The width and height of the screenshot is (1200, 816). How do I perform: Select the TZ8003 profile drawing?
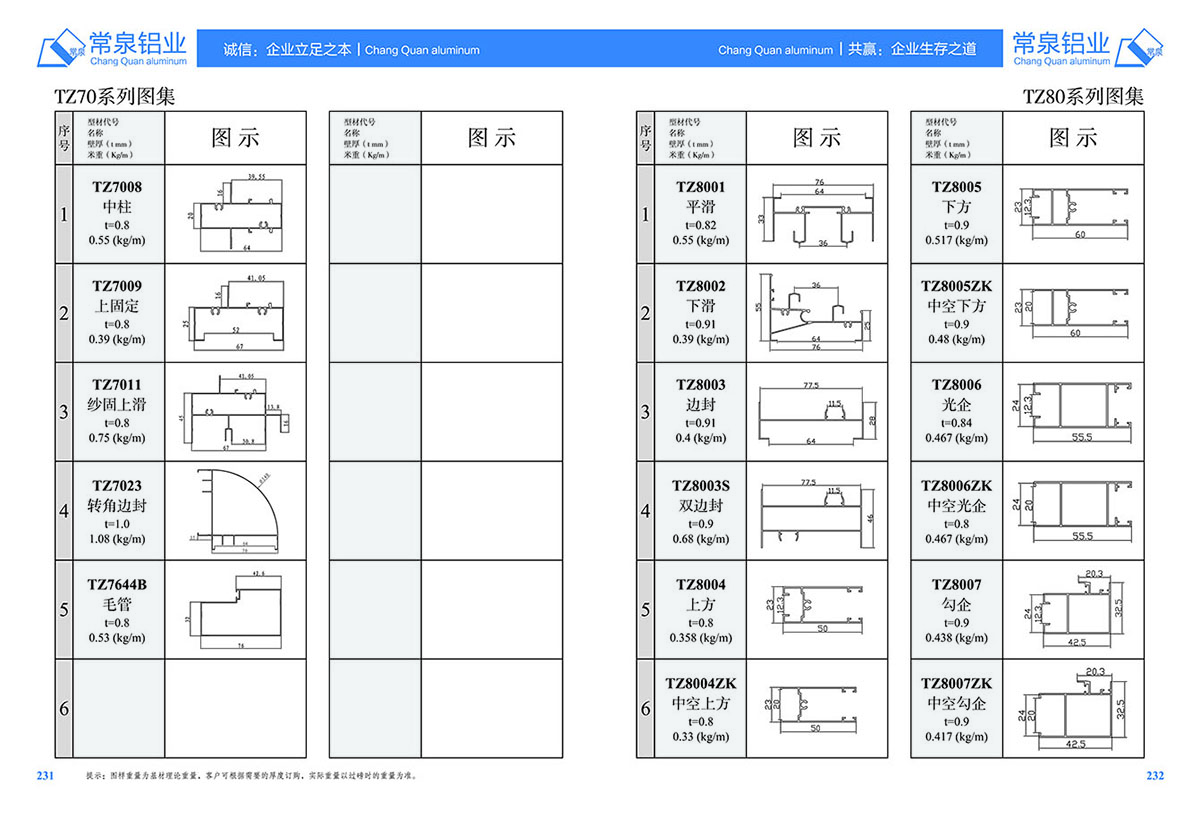tap(818, 411)
